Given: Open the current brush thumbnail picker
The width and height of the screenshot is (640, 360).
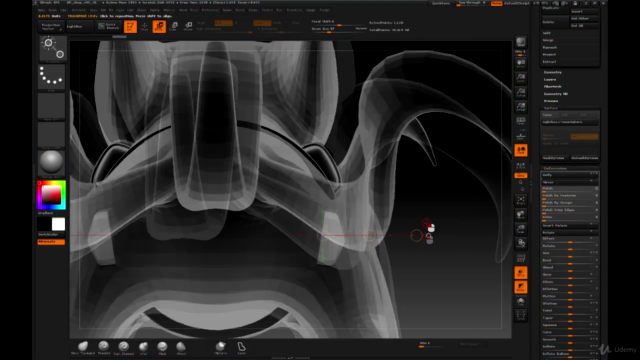Looking at the screenshot, I should click(x=53, y=49).
